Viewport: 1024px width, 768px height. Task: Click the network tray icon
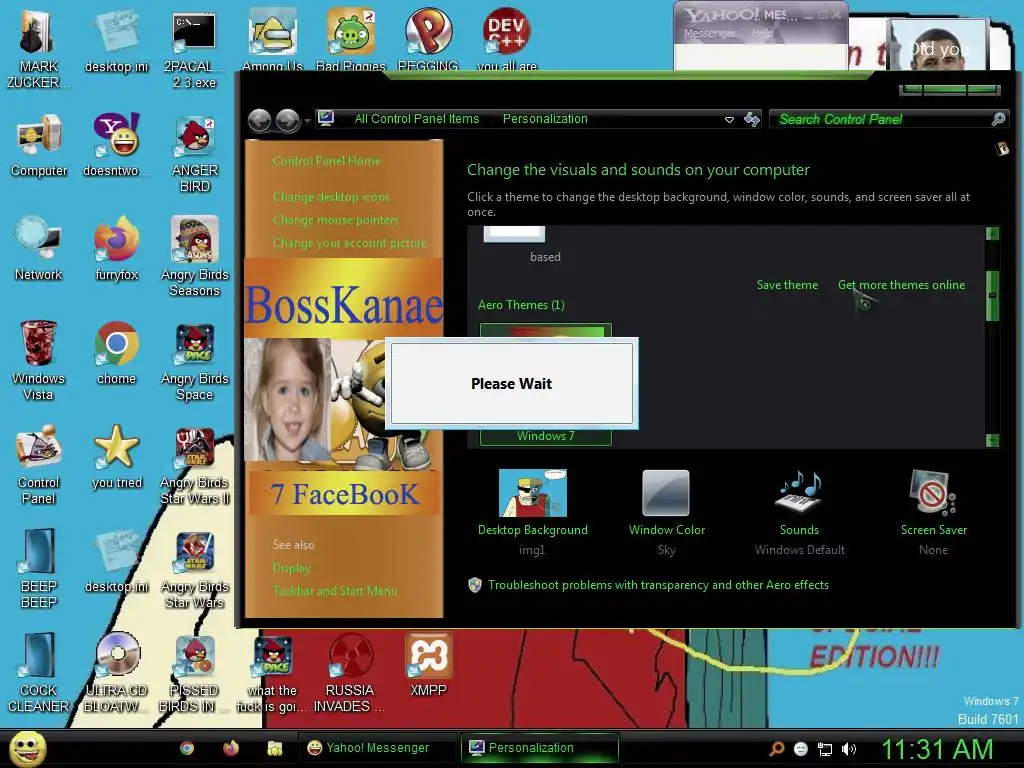click(x=825, y=749)
